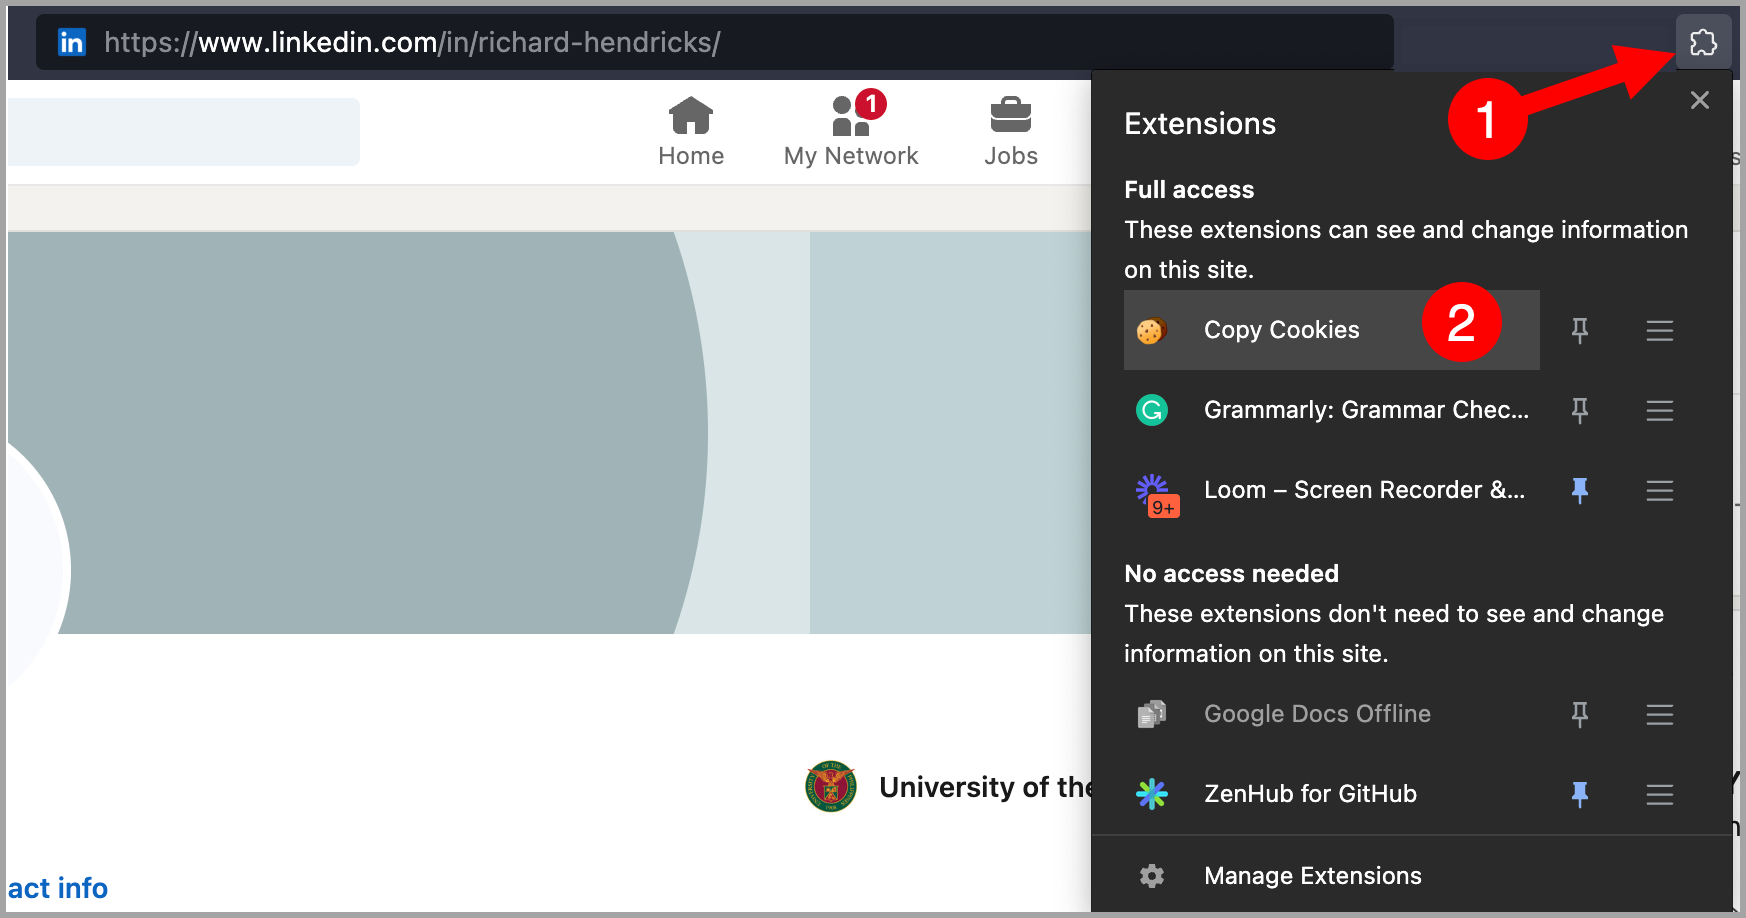Unpin the ZenHub for GitHub extension
The width and height of the screenshot is (1746, 918).
click(1580, 794)
